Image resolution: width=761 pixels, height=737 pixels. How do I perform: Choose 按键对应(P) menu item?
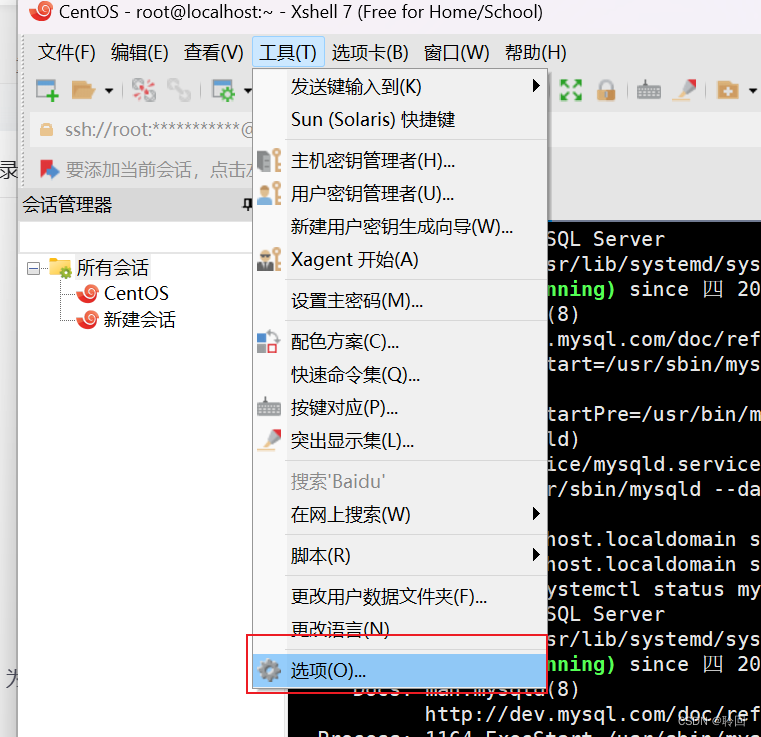(400, 408)
